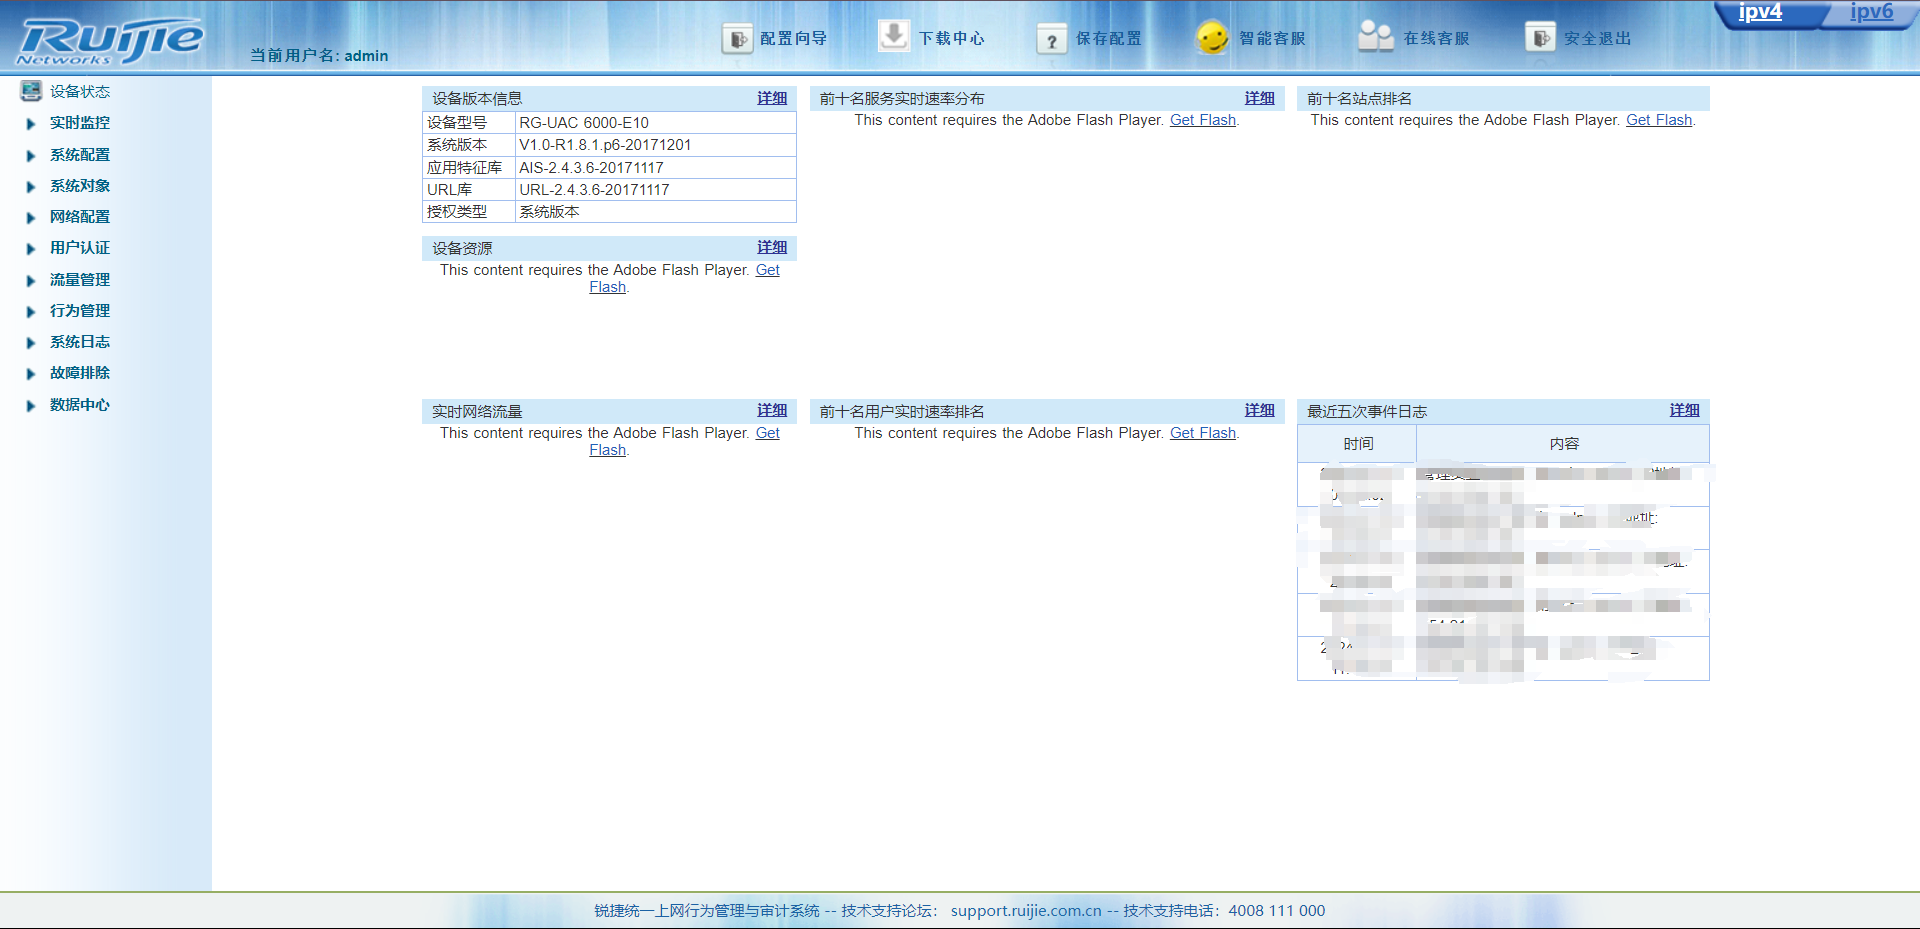This screenshot has height=929, width=1920.
Task: Open the 行为管理 menu label
Action: click(x=80, y=311)
